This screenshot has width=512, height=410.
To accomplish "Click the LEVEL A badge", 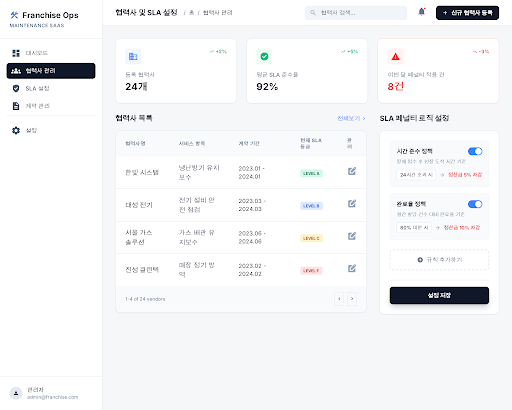I will tap(311, 173).
